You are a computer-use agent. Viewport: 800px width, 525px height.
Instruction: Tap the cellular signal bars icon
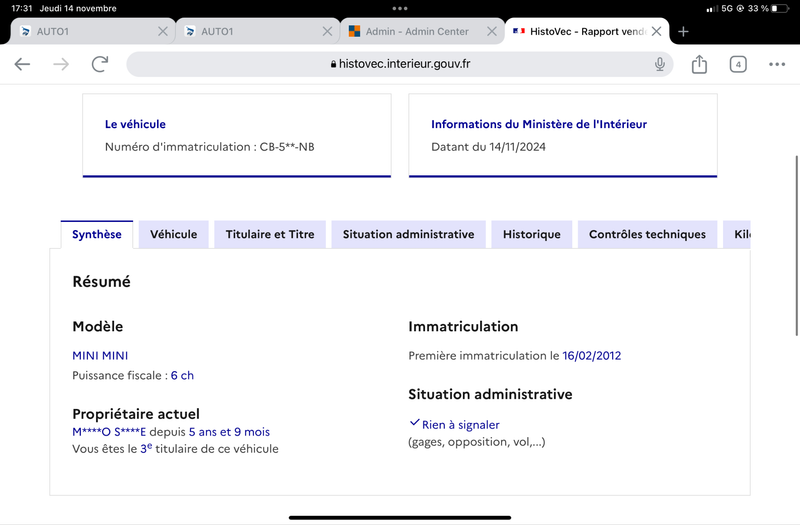712,9
